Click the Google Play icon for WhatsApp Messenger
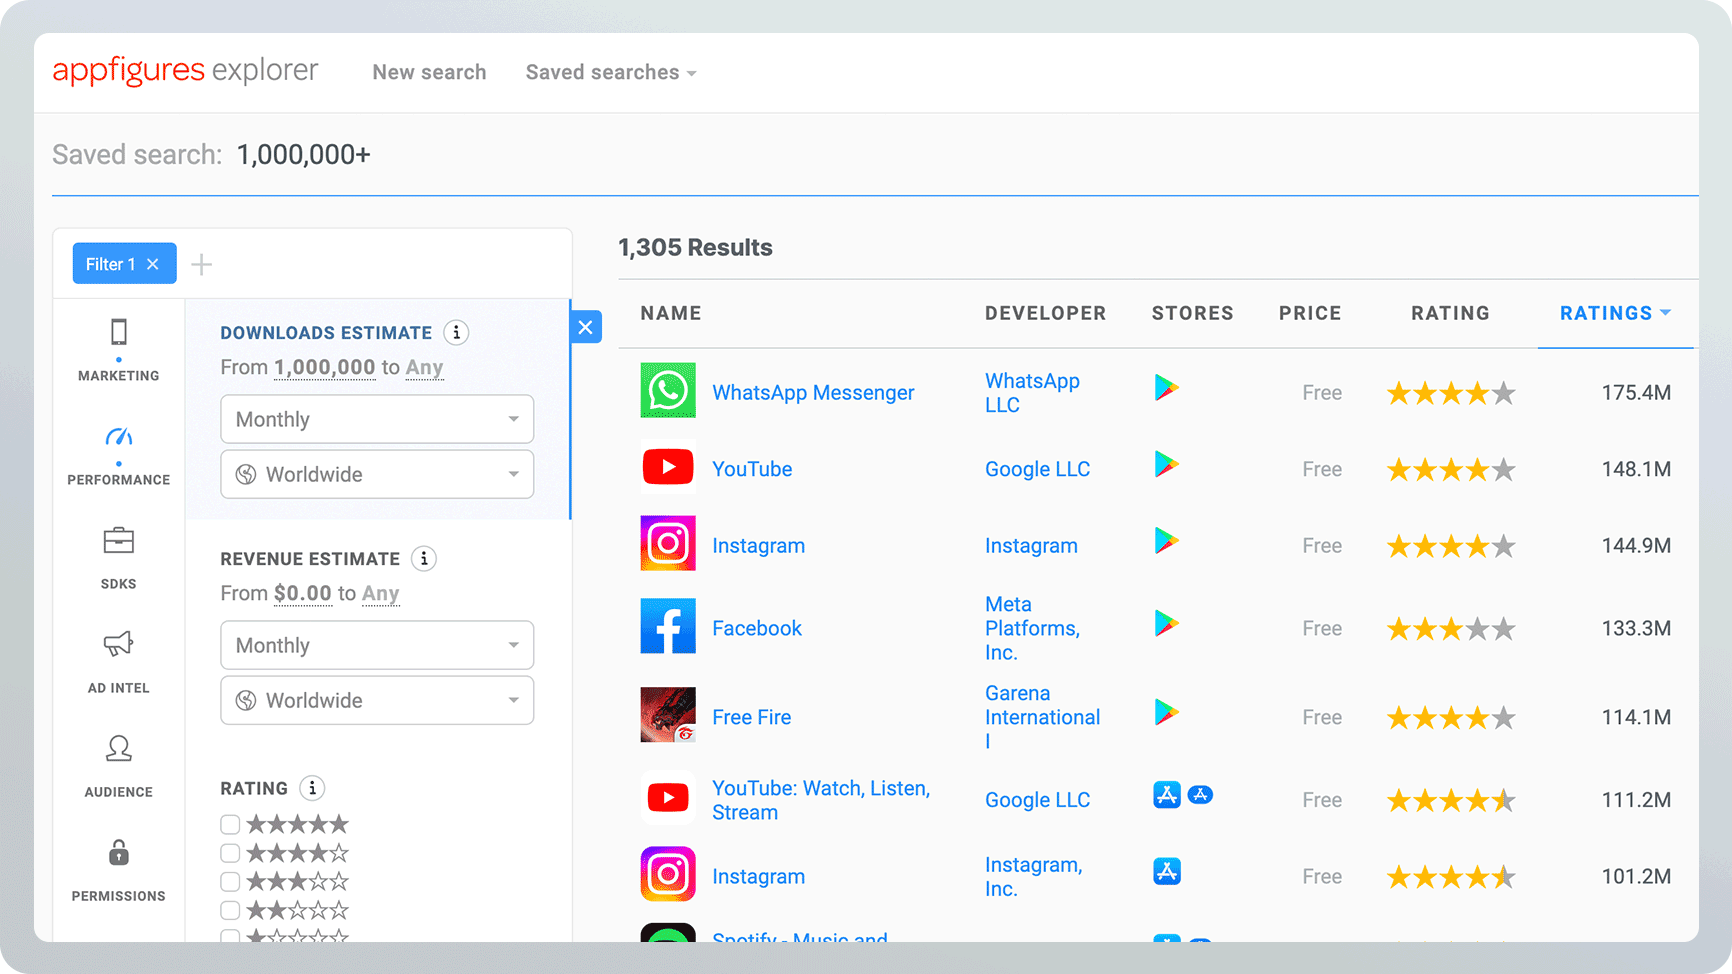Image resolution: width=1732 pixels, height=974 pixels. coord(1166,390)
